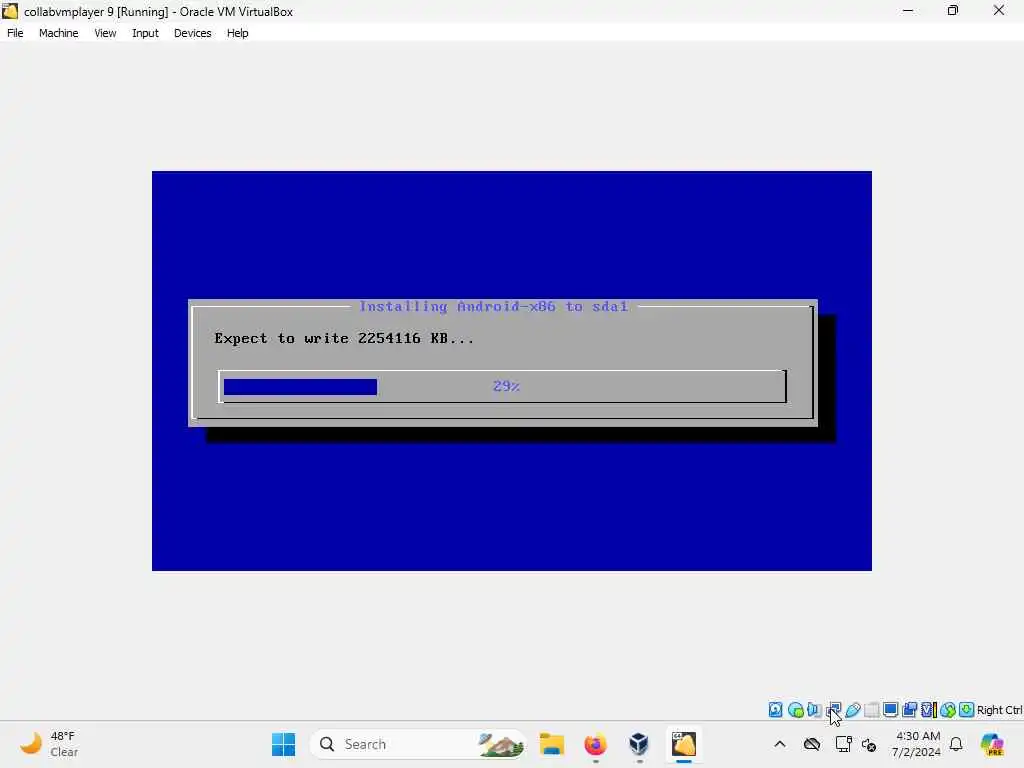The width and height of the screenshot is (1024, 768).
Task: Open File Explorer from the taskbar
Action: coord(552,744)
